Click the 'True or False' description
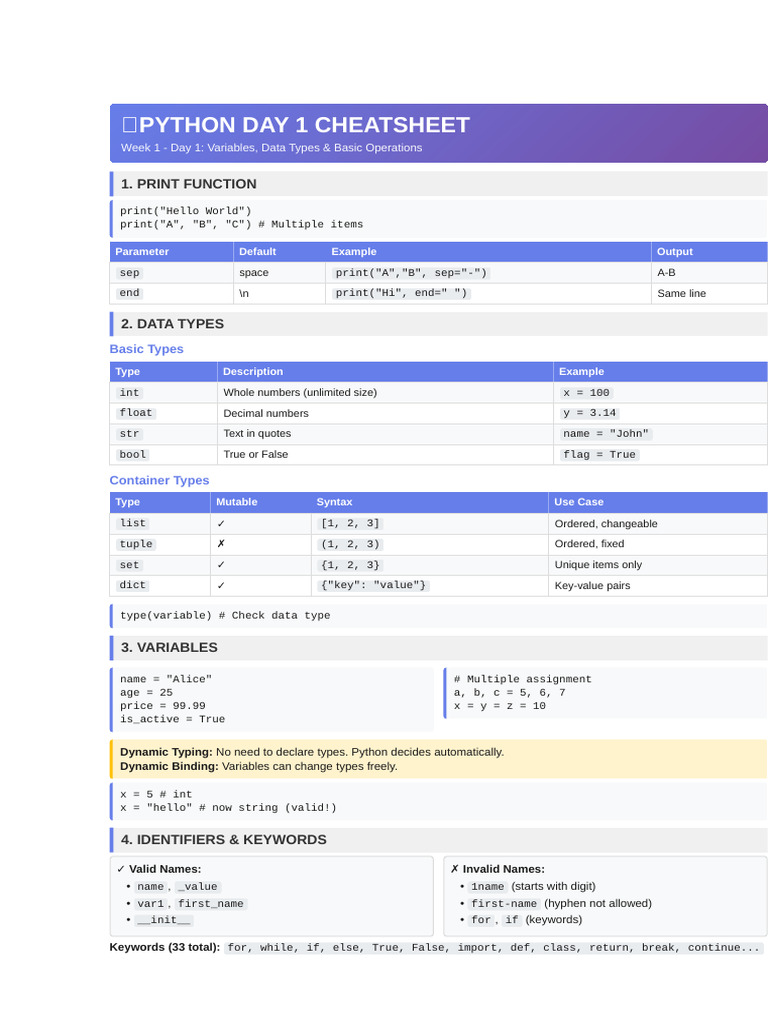Screen dimensions: 768x1024 click(x=255, y=455)
